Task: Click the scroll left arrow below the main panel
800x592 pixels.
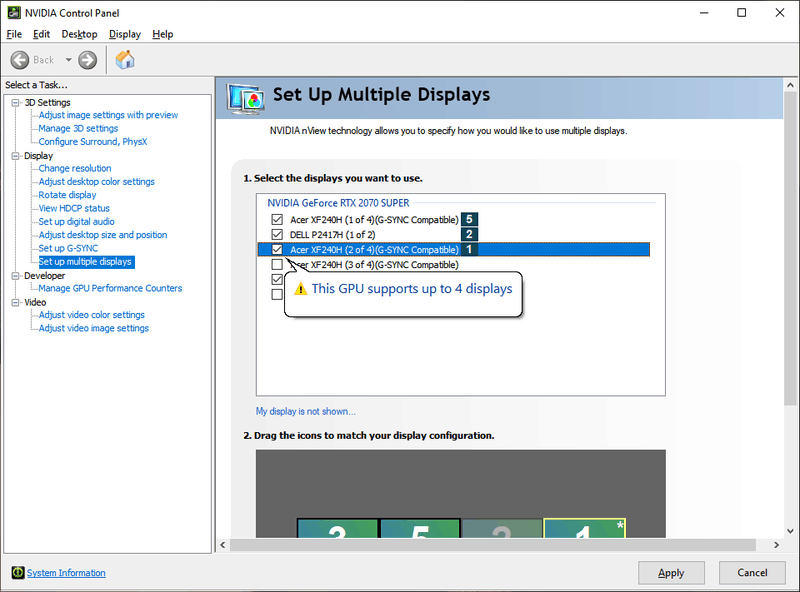Action: pyautogui.click(x=223, y=545)
